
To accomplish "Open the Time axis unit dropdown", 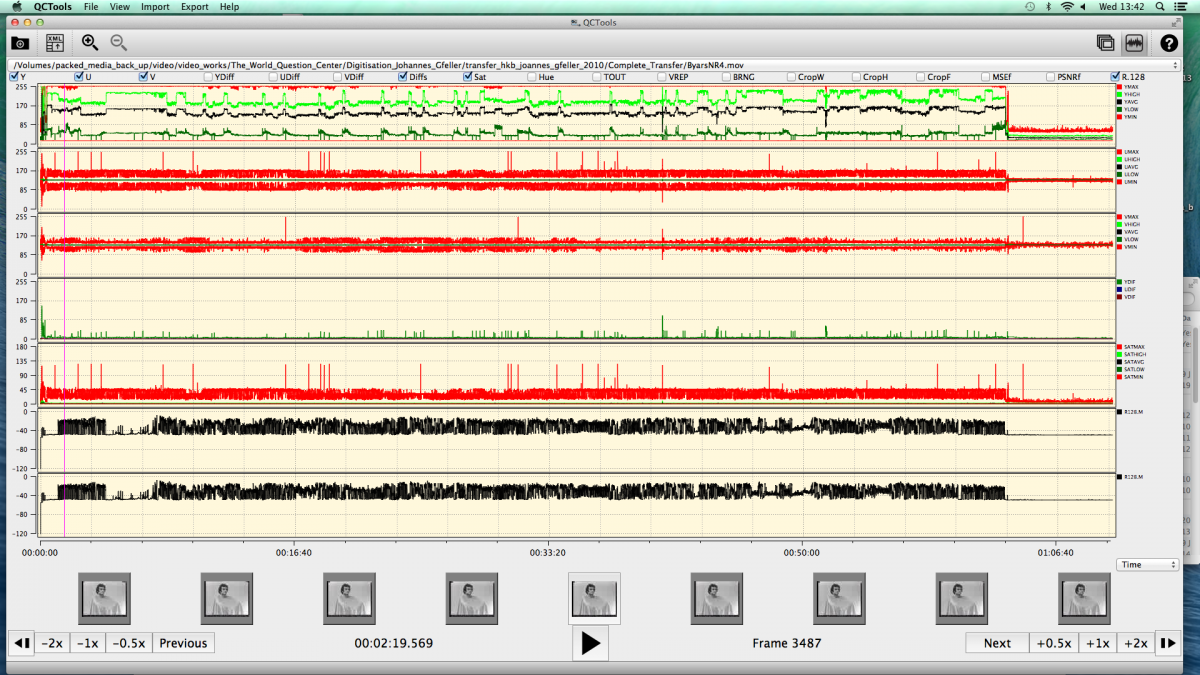I will (1147, 565).
